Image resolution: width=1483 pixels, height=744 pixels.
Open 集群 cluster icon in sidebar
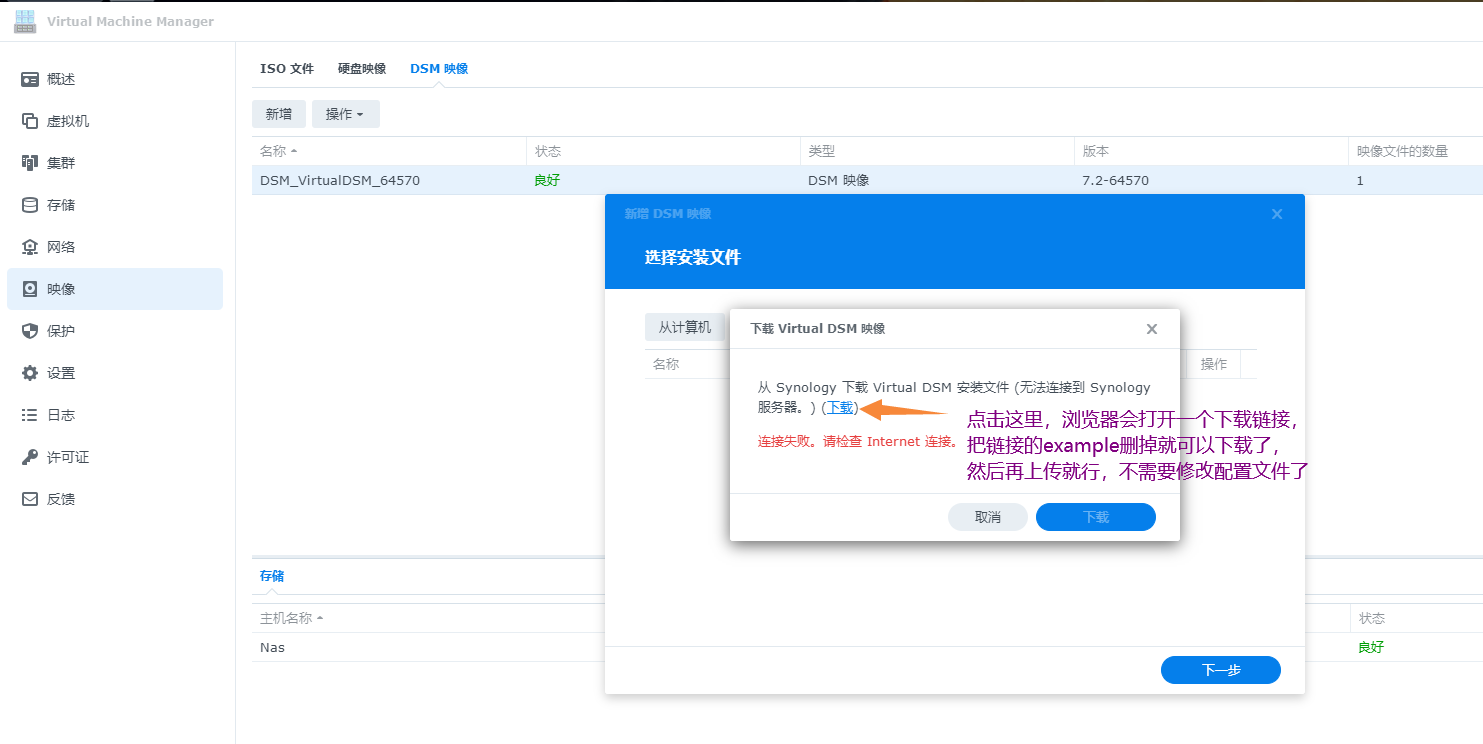[30, 163]
